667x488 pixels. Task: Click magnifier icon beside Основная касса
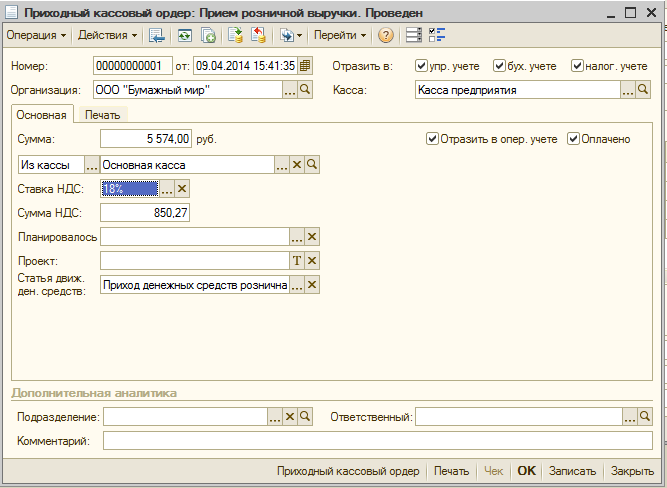(312, 165)
